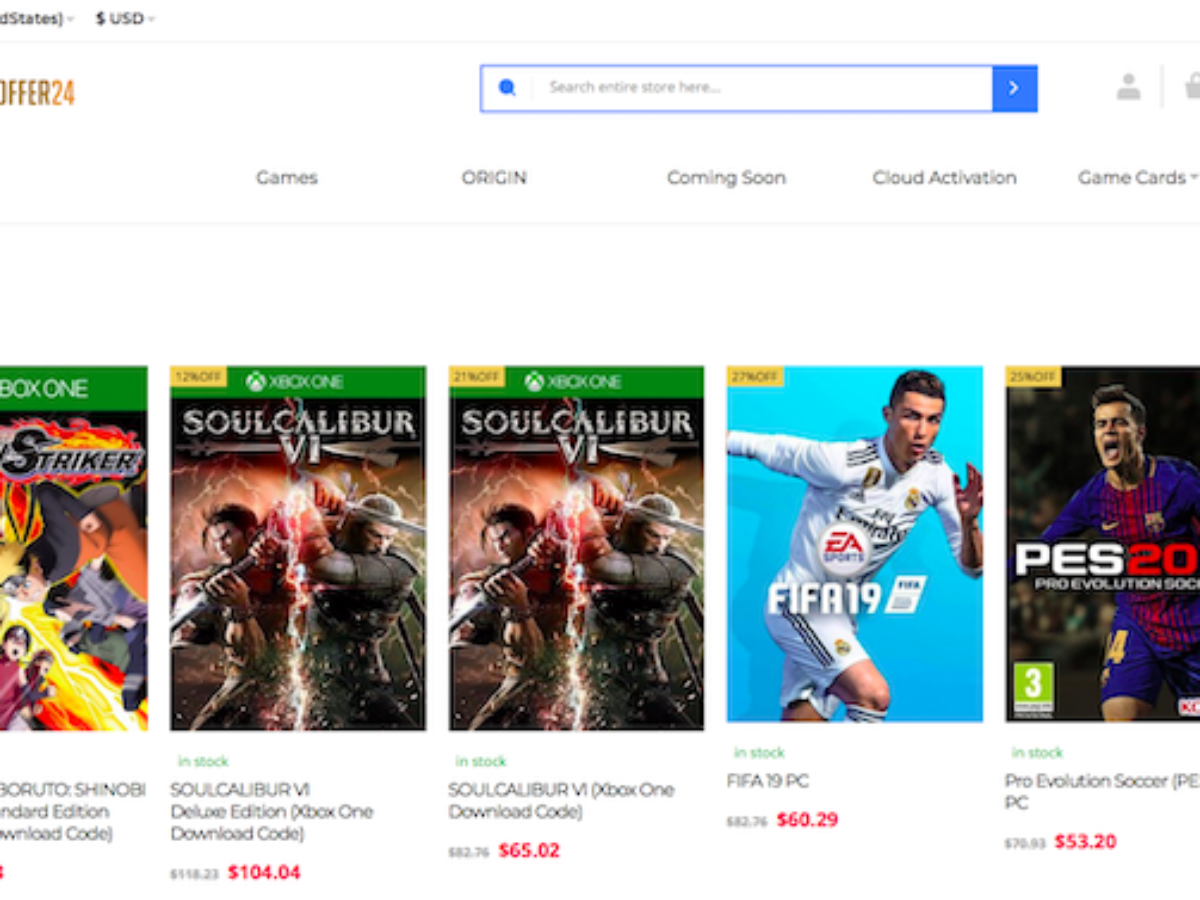Select the FIFA 19 cover thumbnail
The height and width of the screenshot is (900, 1200).
855,544
